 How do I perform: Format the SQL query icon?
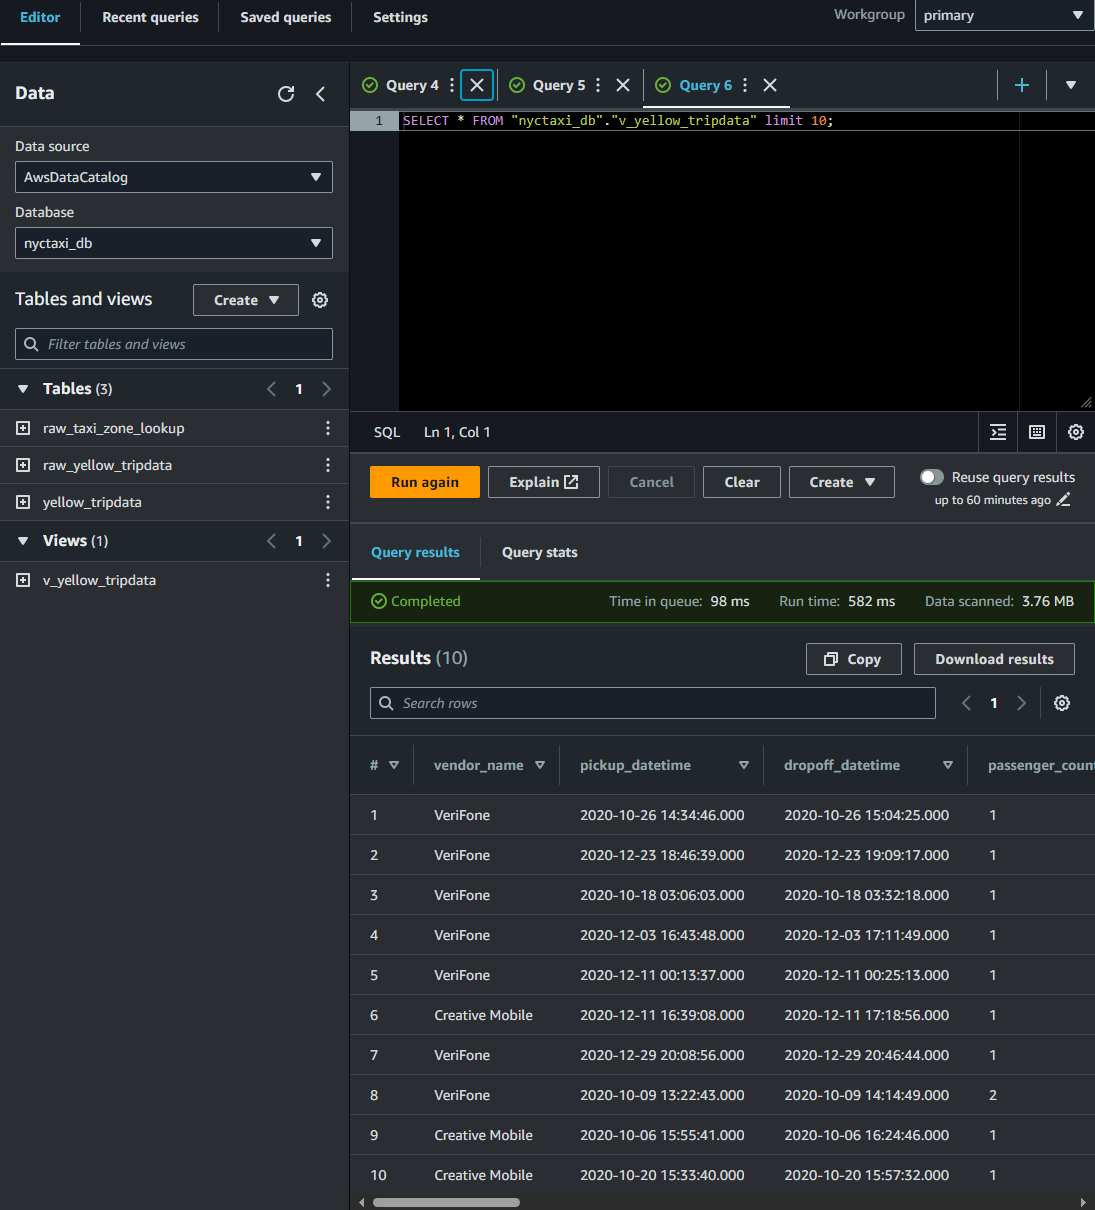pyautogui.click(x=998, y=432)
